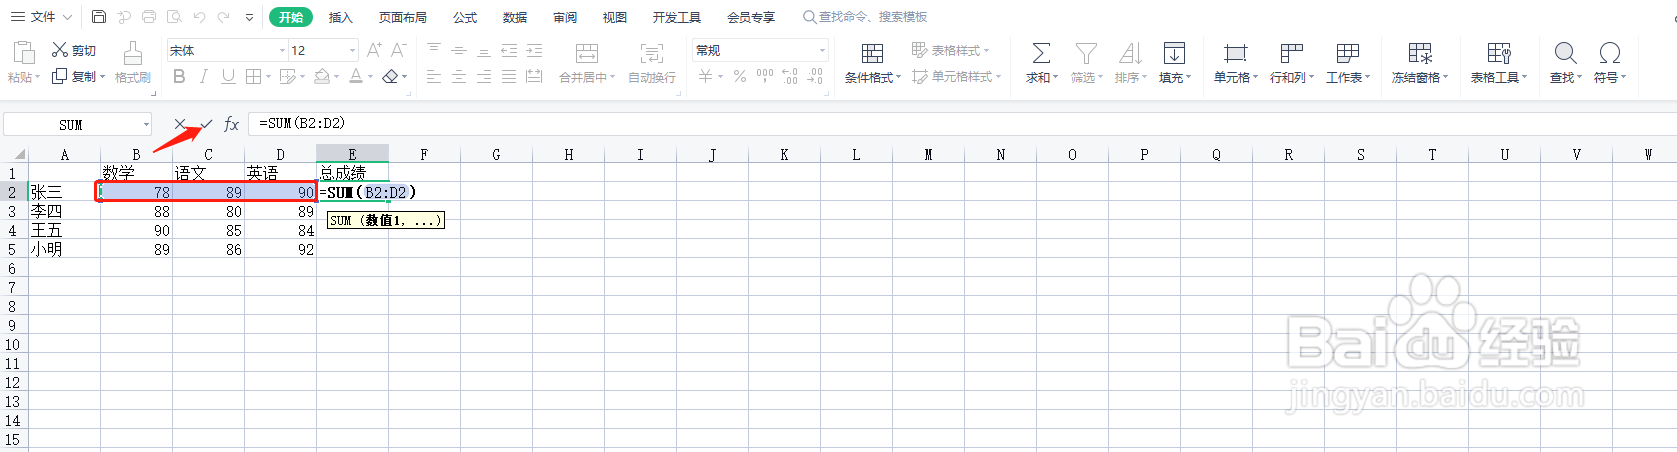Screen dimensions: 1677x452
Task: Click the eraser clear-format icon
Action: click(390, 76)
